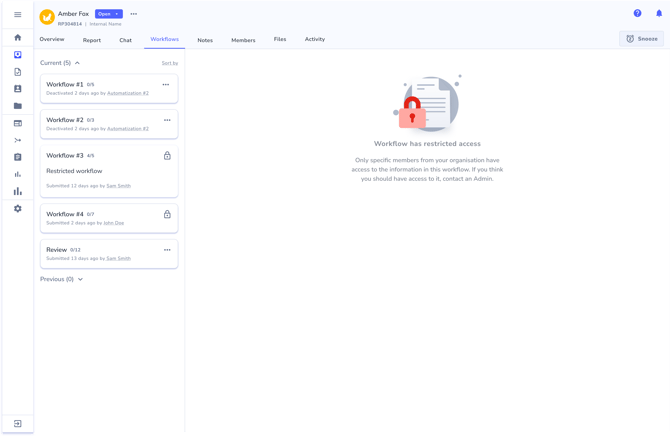Click the notifications bell icon
This screenshot has width=670, height=436.
point(659,13)
